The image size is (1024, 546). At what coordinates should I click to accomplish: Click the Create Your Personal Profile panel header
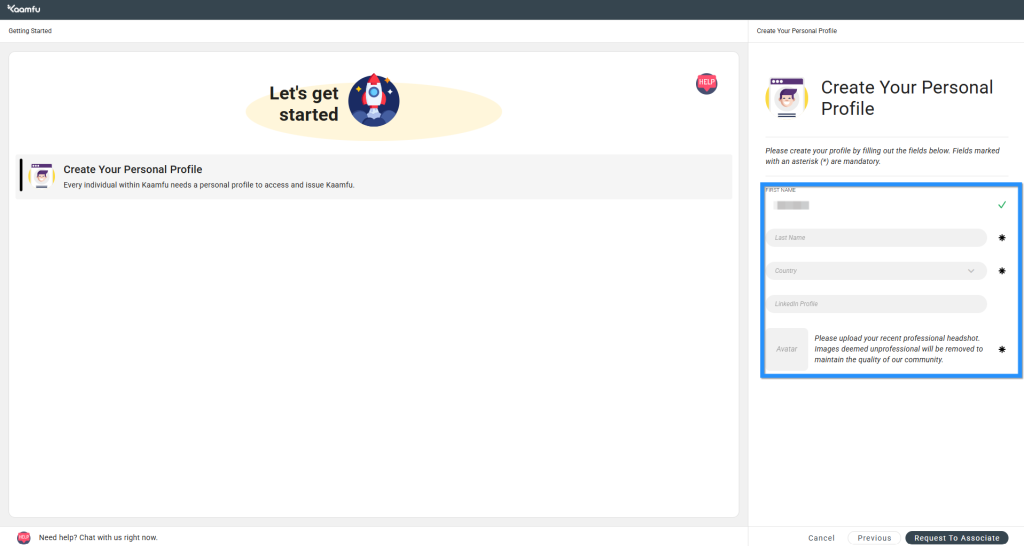point(796,31)
